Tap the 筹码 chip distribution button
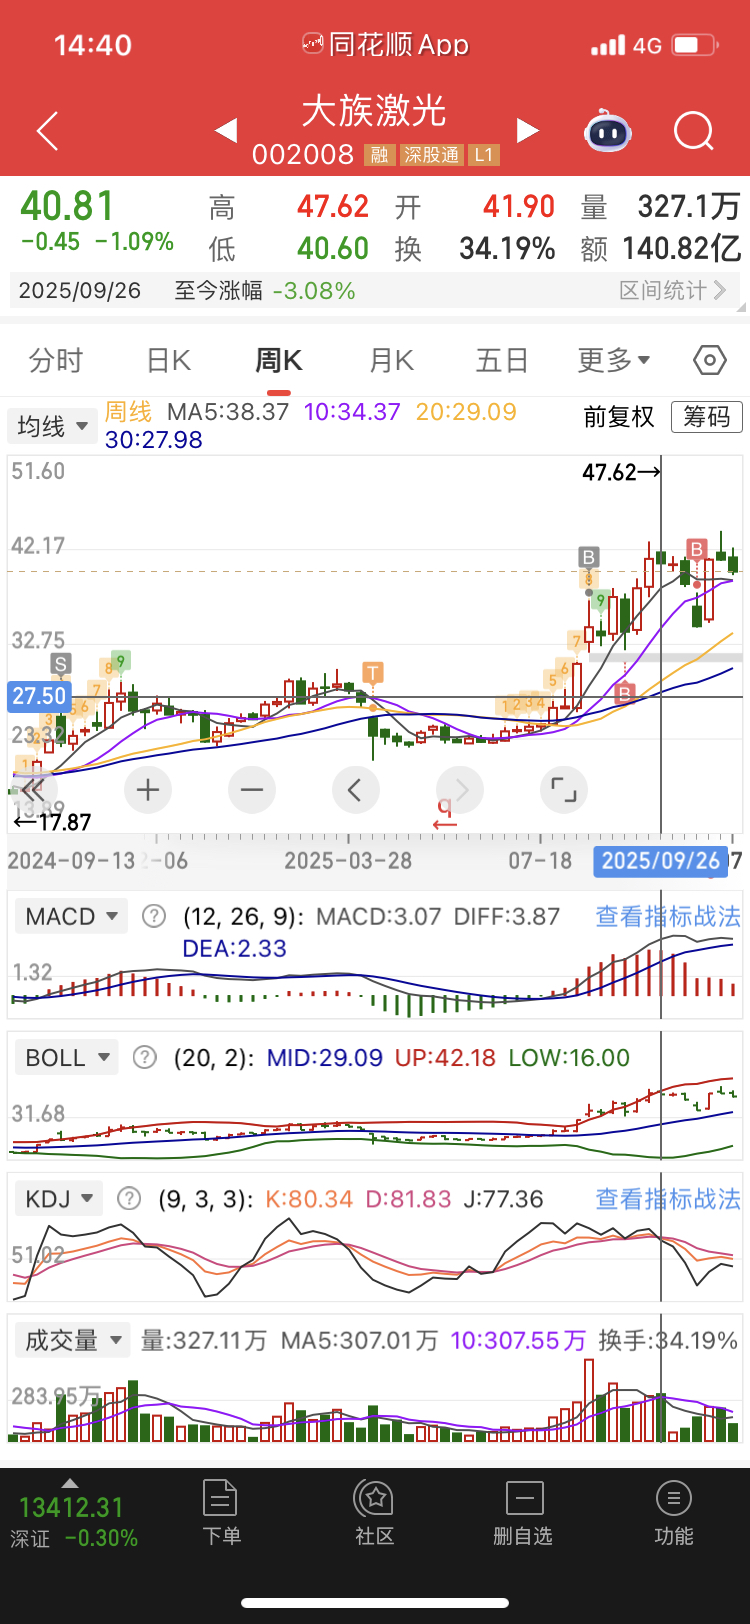The image size is (750, 1624). tap(707, 417)
